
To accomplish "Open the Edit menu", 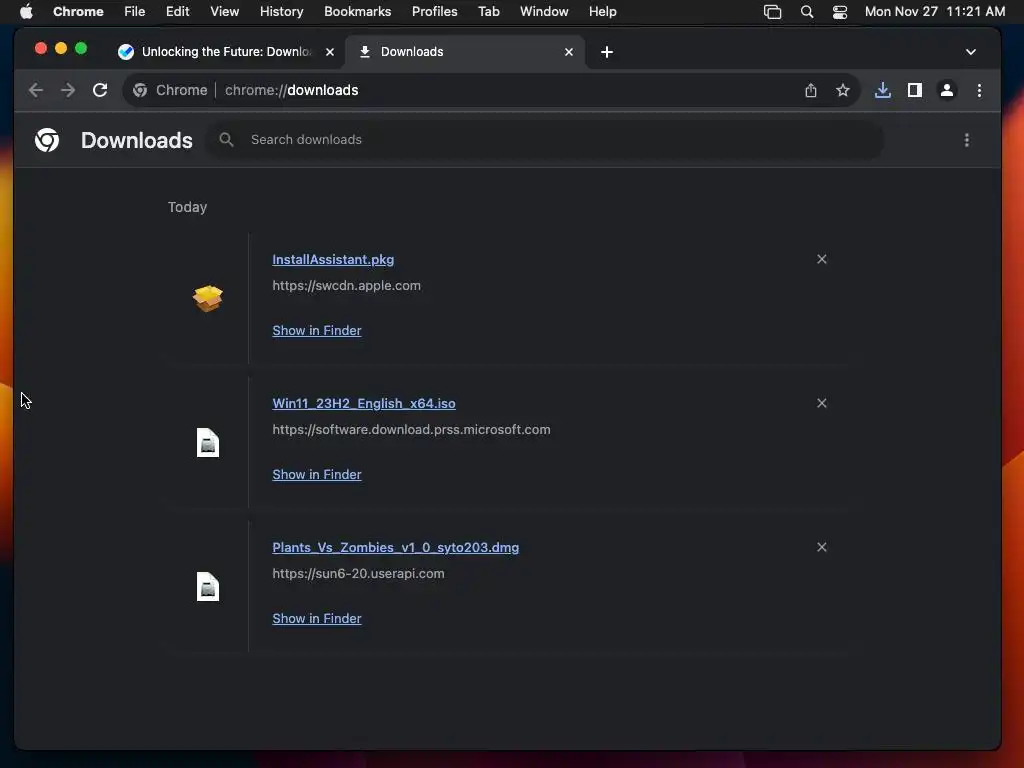I will click(178, 11).
